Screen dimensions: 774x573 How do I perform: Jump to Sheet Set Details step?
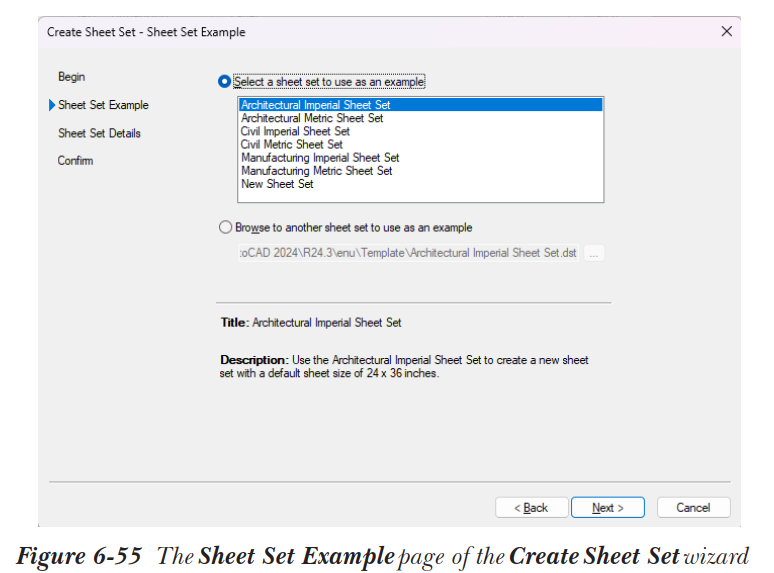(99, 133)
